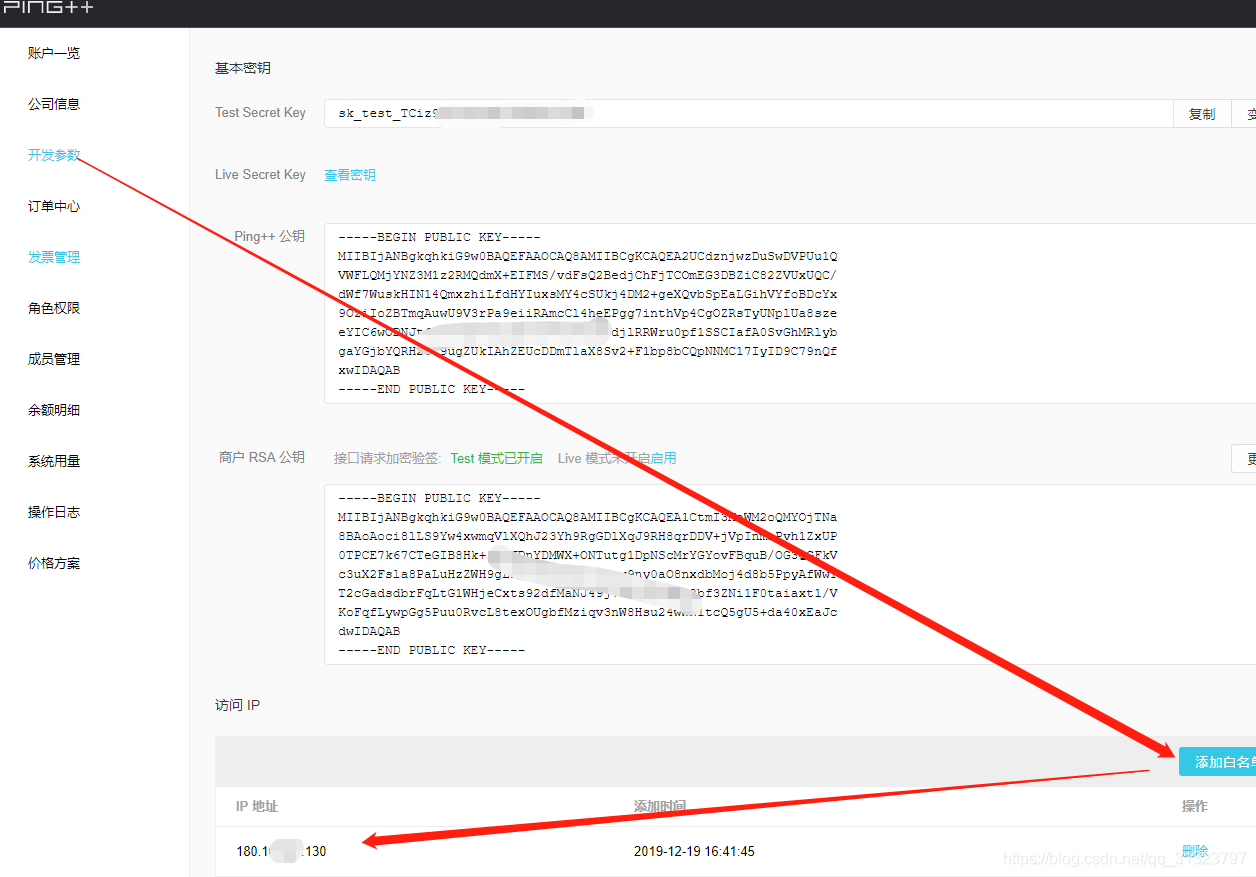Viewport: 1256px width, 877px height.
Task: Click the Test Secret Key label
Action: pyautogui.click(x=260, y=113)
